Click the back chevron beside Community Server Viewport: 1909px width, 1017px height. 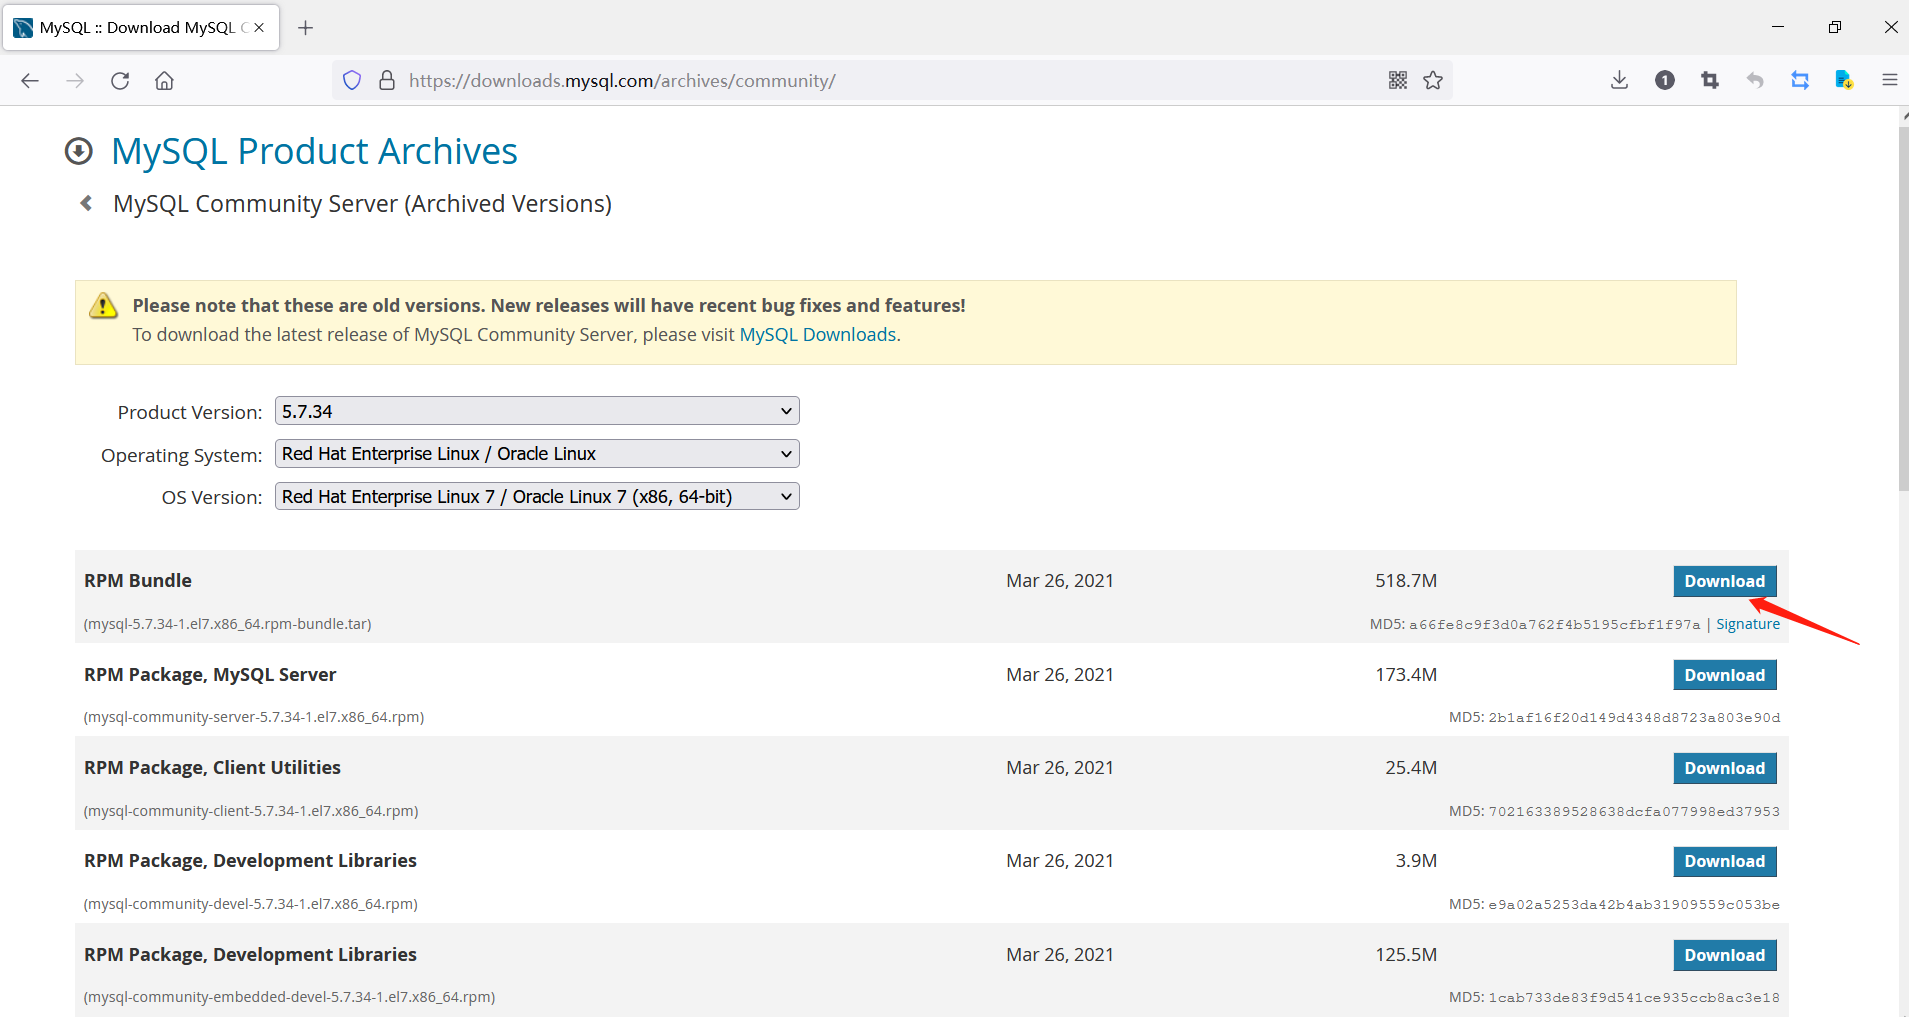(87, 203)
